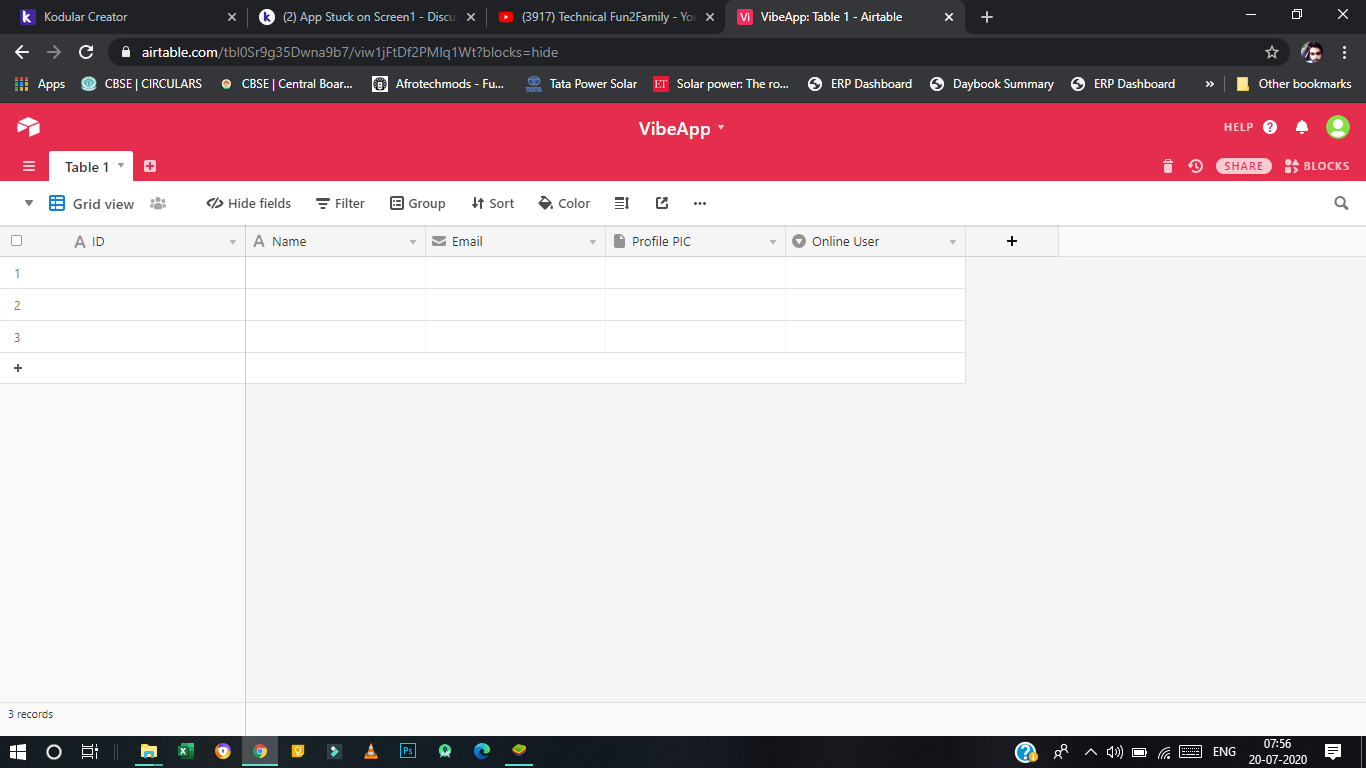This screenshot has height=768, width=1366.
Task: Click the address bar URL
Action: 350,52
